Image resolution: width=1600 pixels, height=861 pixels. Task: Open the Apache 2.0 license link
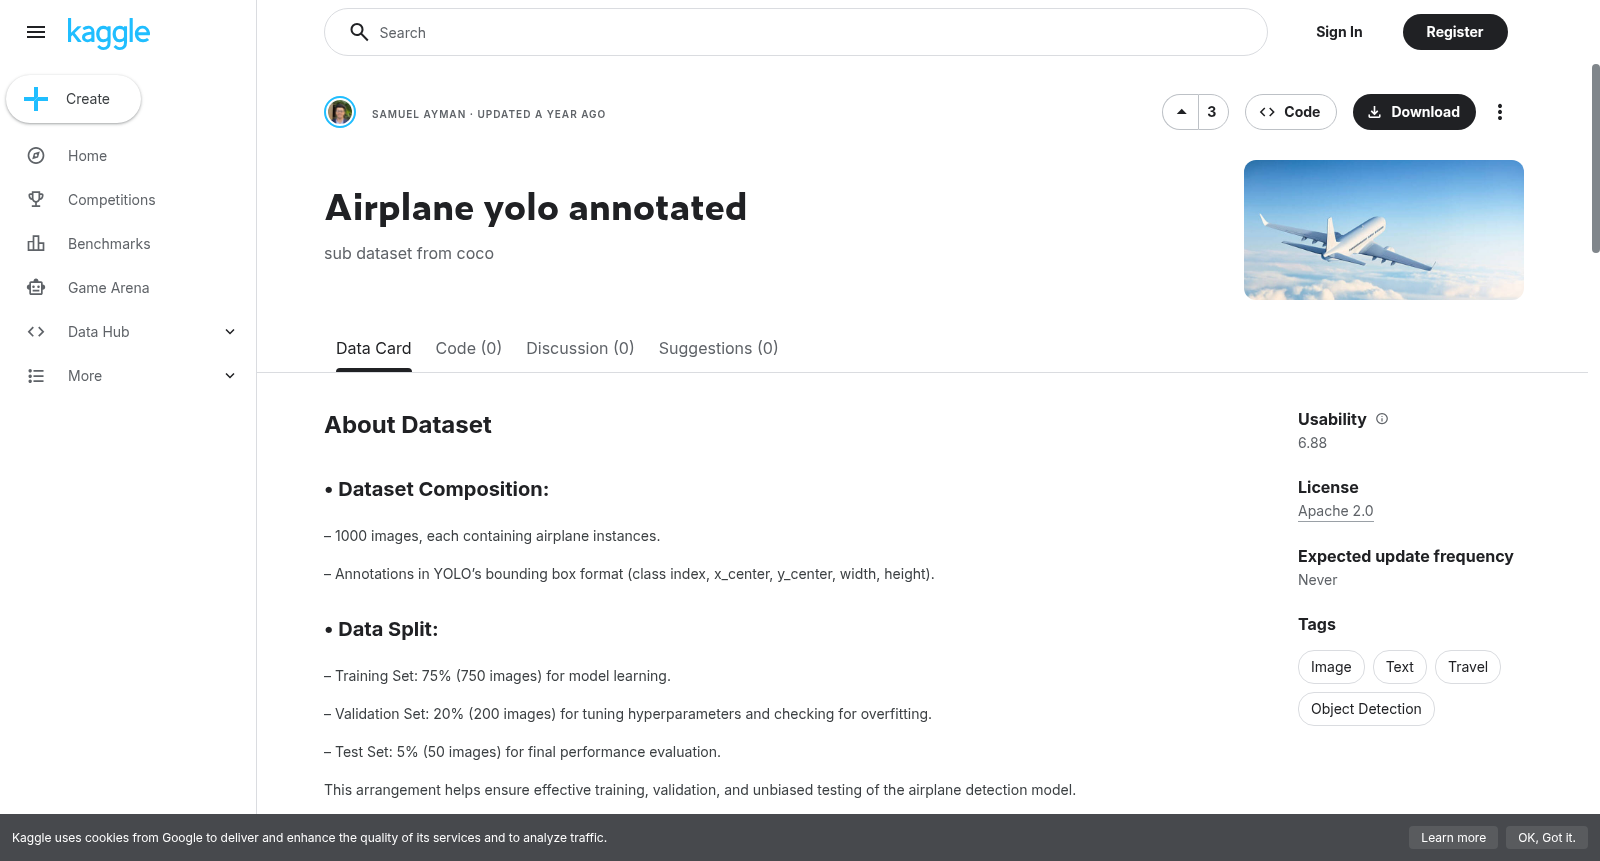[x=1335, y=511]
